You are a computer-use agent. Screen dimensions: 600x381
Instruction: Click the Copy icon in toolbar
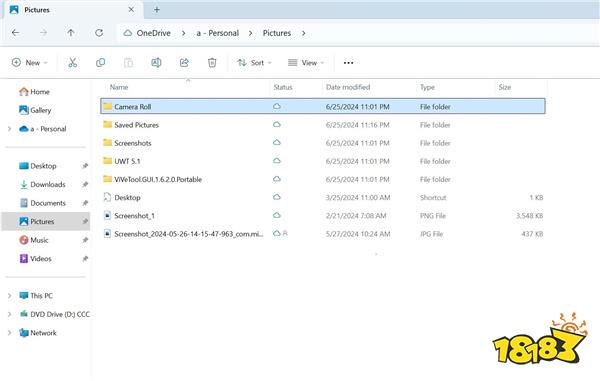coord(100,62)
